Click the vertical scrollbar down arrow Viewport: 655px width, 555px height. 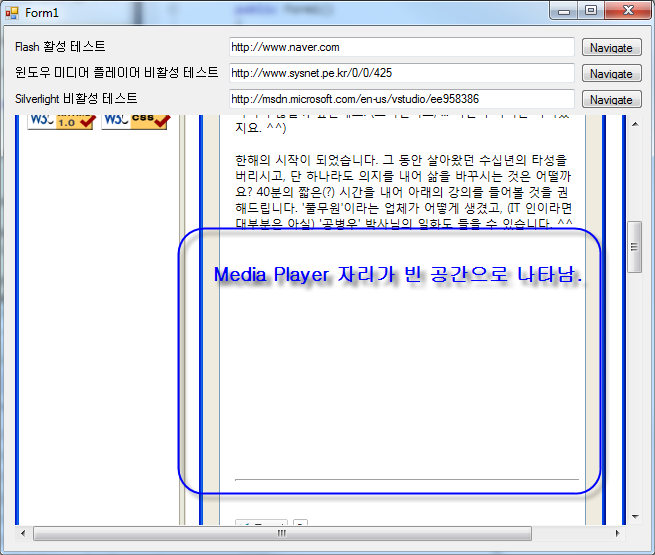(633, 517)
